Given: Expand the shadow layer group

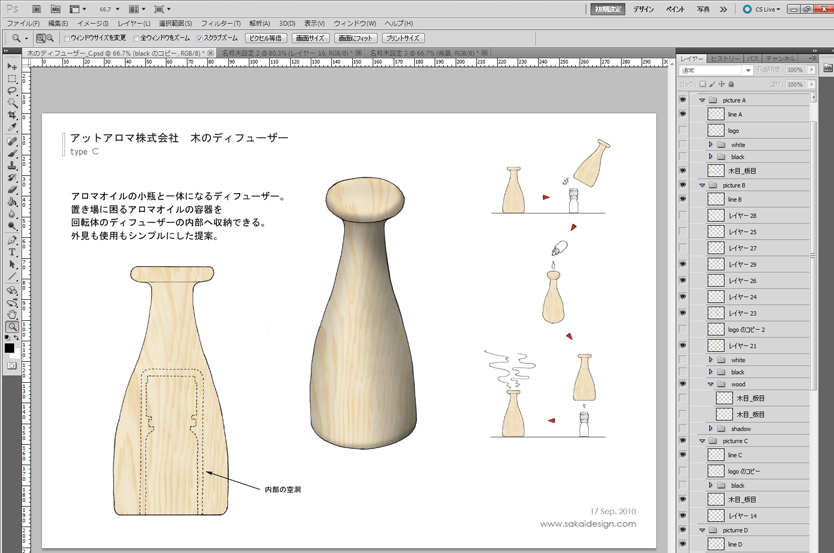Looking at the screenshot, I should 710,428.
